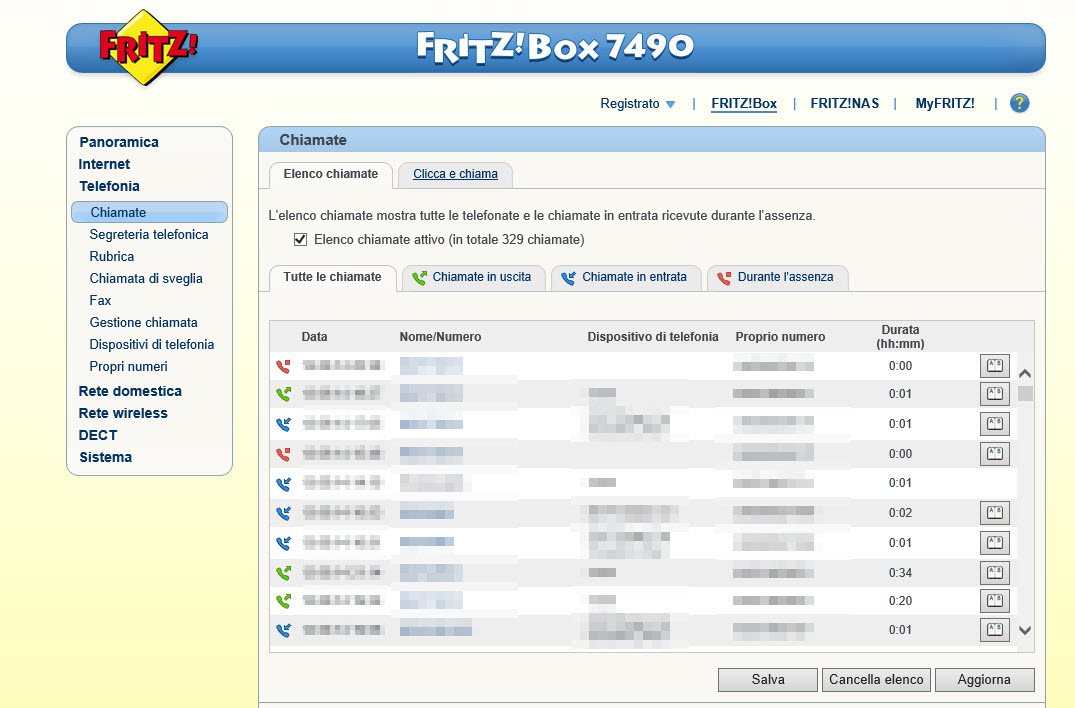Open help via the question mark icon
The height and width of the screenshot is (708, 1075).
coord(1019,103)
